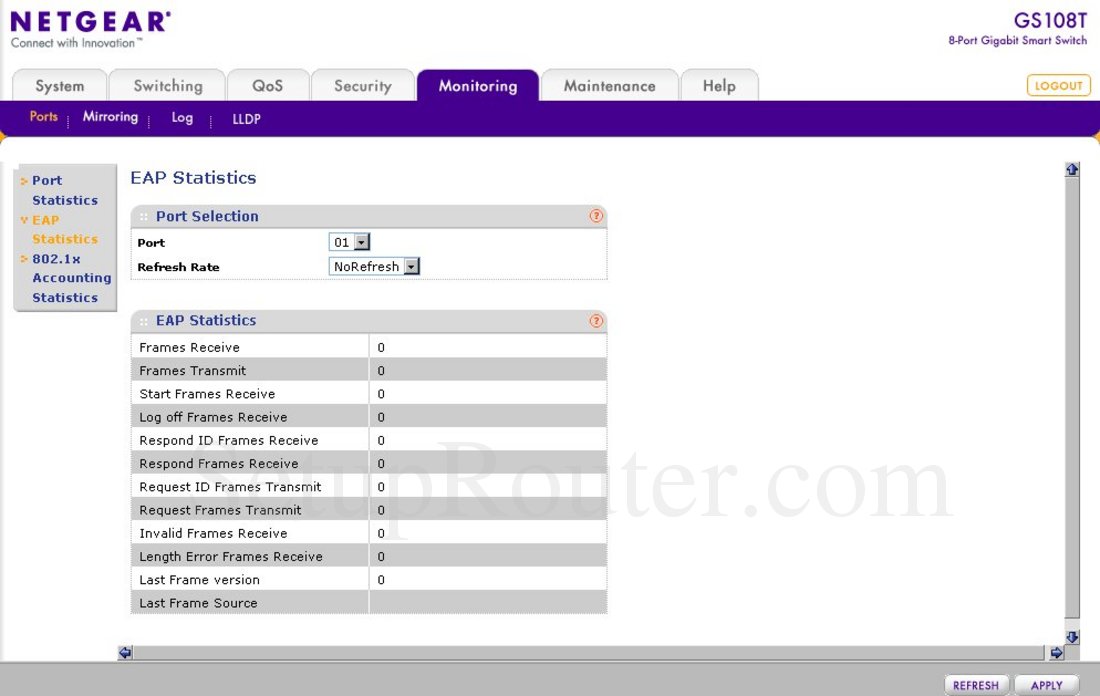The width and height of the screenshot is (1100, 696).
Task: Click the left scroll arrow icon
Action: (x=124, y=652)
